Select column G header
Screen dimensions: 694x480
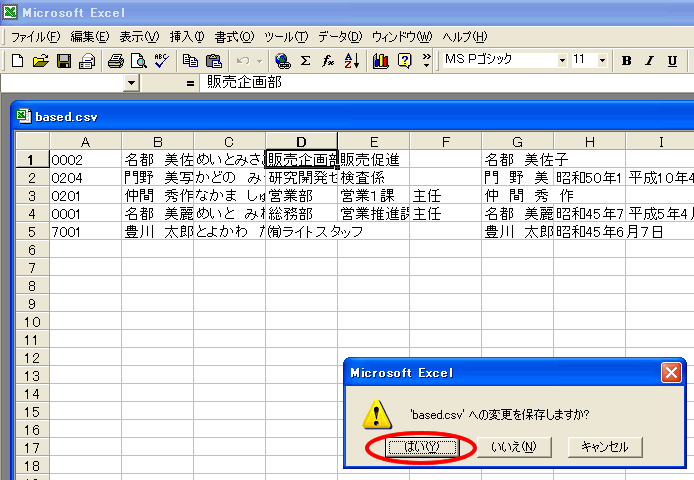[x=517, y=142]
